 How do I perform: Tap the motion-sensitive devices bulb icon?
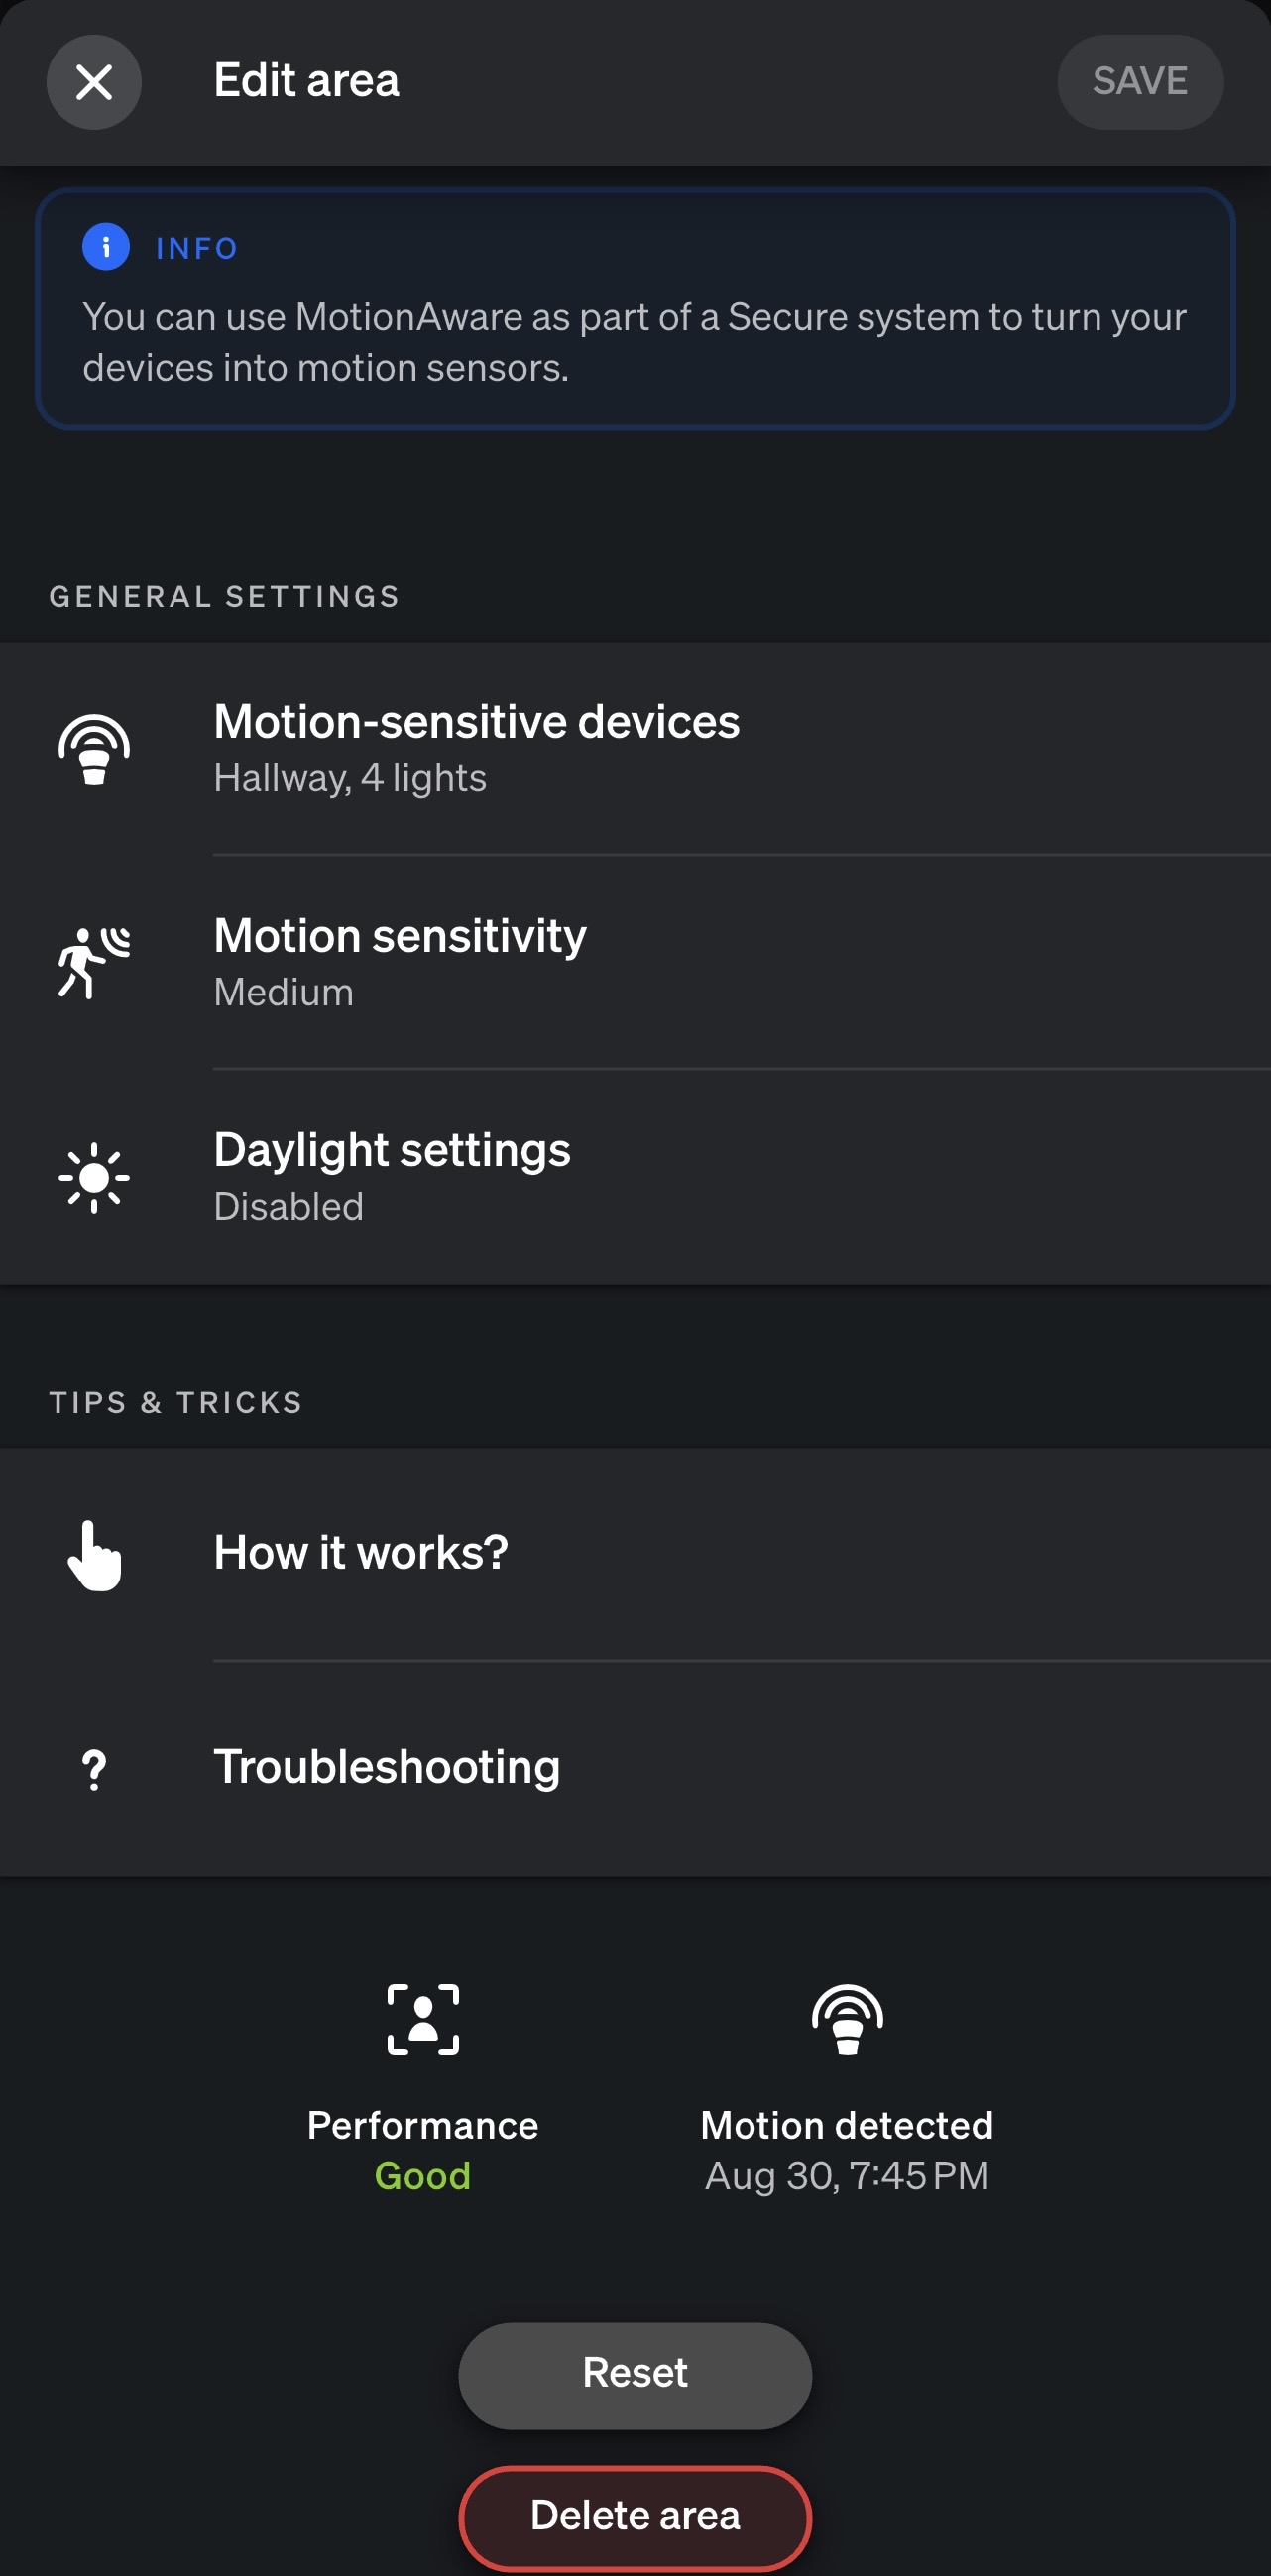coord(94,749)
